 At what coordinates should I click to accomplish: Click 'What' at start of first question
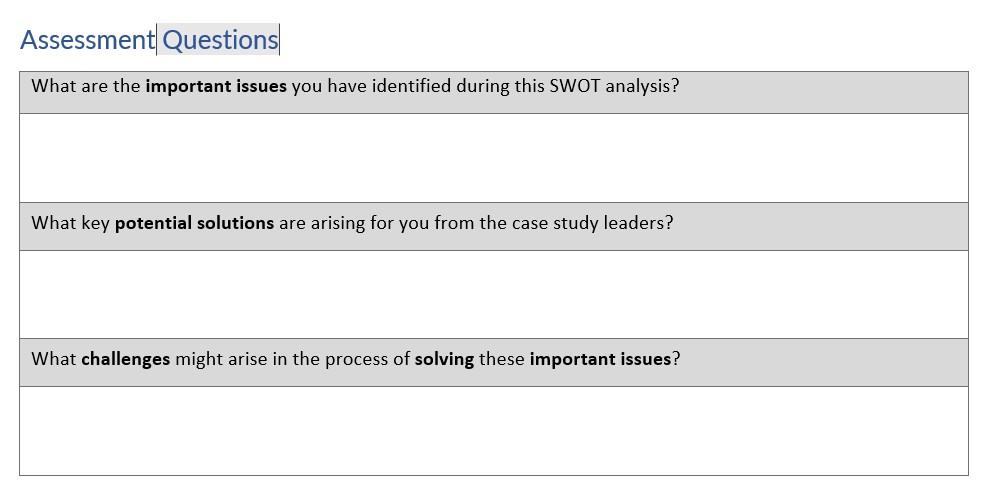click(51, 86)
